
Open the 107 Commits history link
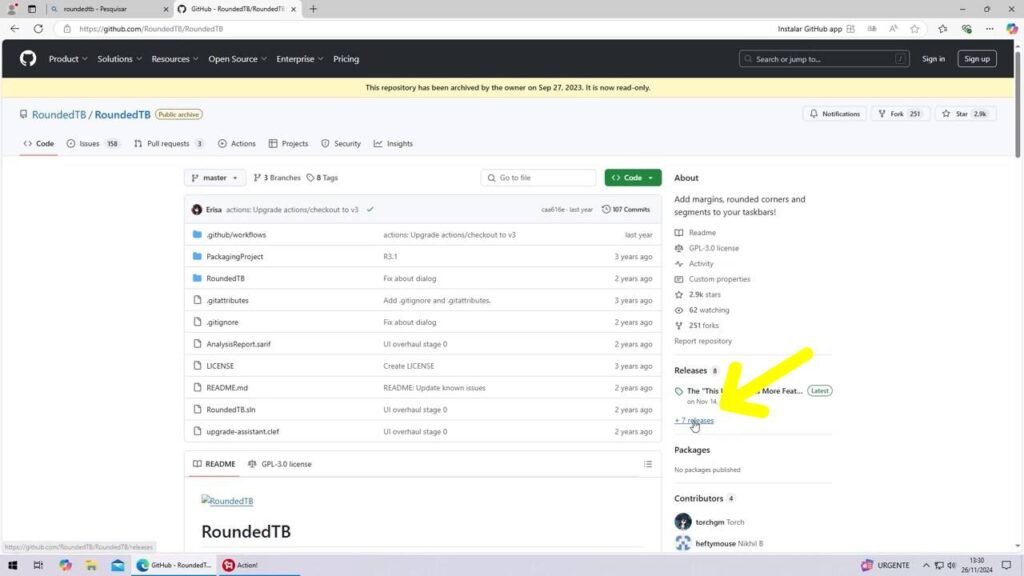(x=626, y=210)
